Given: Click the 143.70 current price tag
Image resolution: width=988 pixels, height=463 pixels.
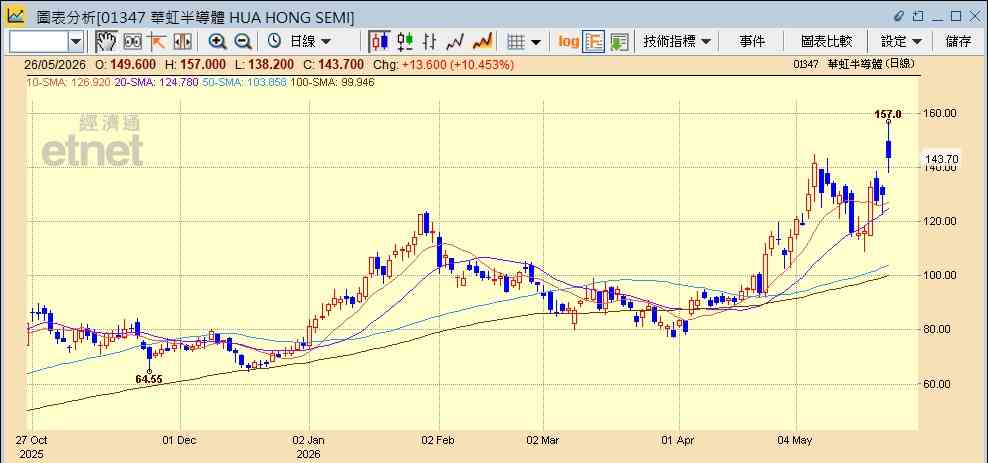Looking at the screenshot, I should click(940, 159).
